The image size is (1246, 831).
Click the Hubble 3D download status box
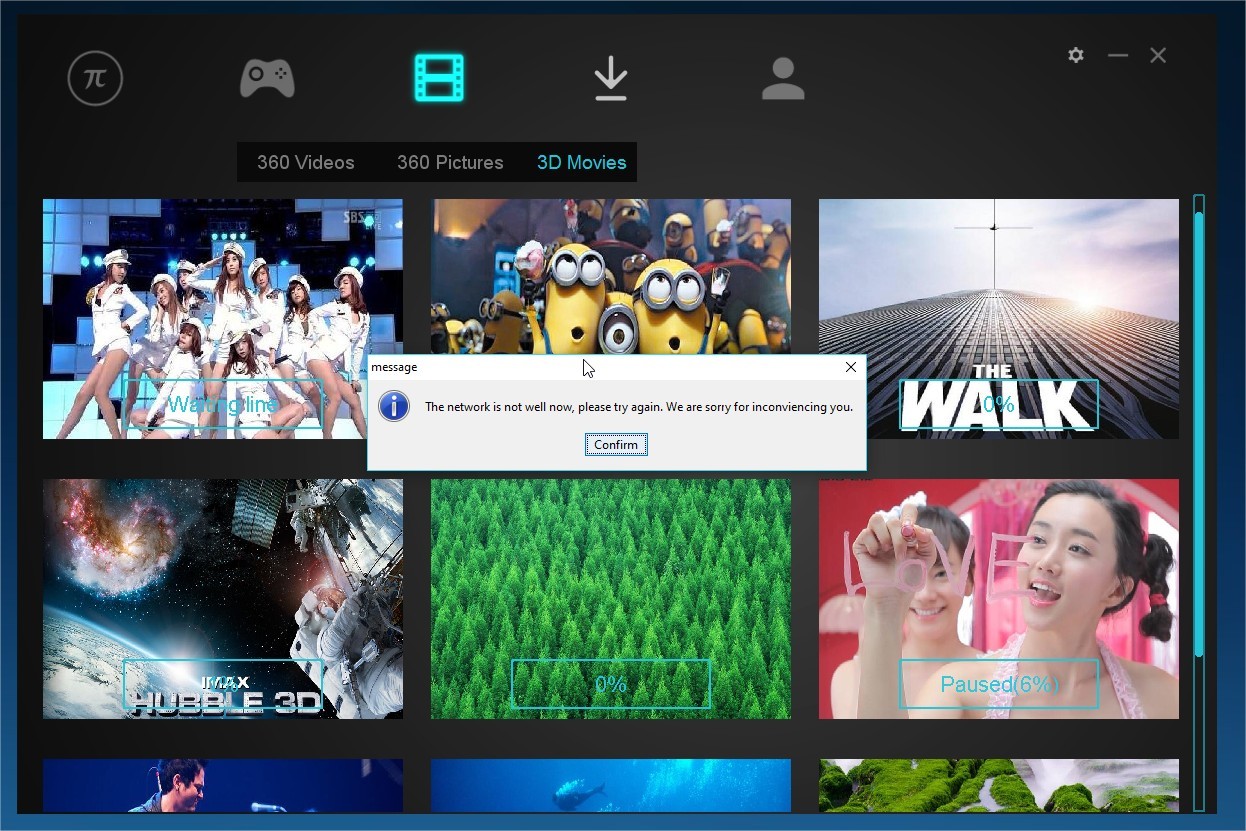coord(223,685)
